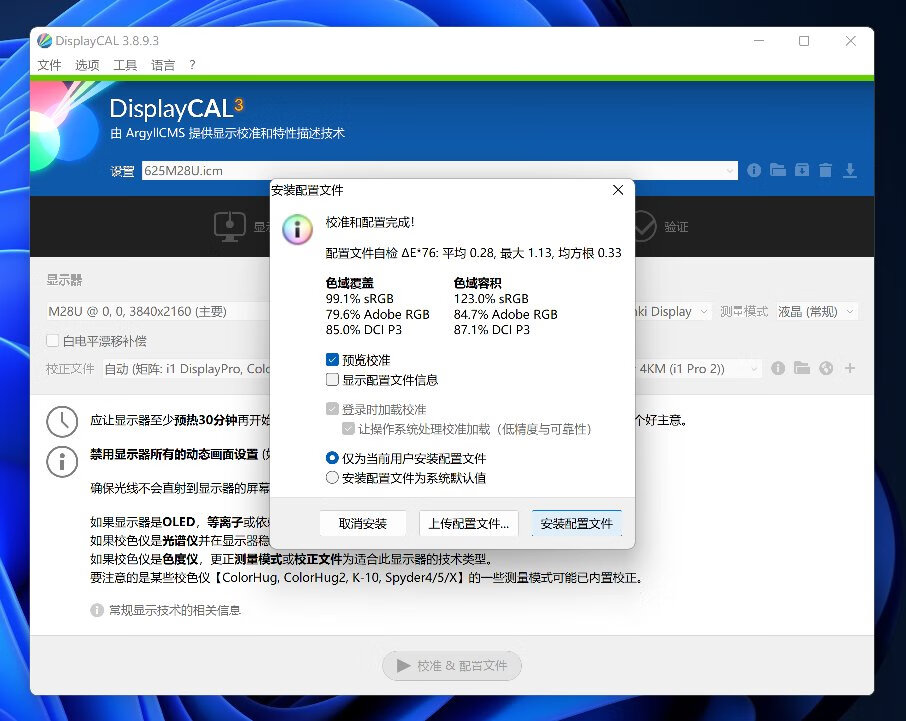Close the DisplayCAL main window
906x721 pixels.
coord(851,40)
